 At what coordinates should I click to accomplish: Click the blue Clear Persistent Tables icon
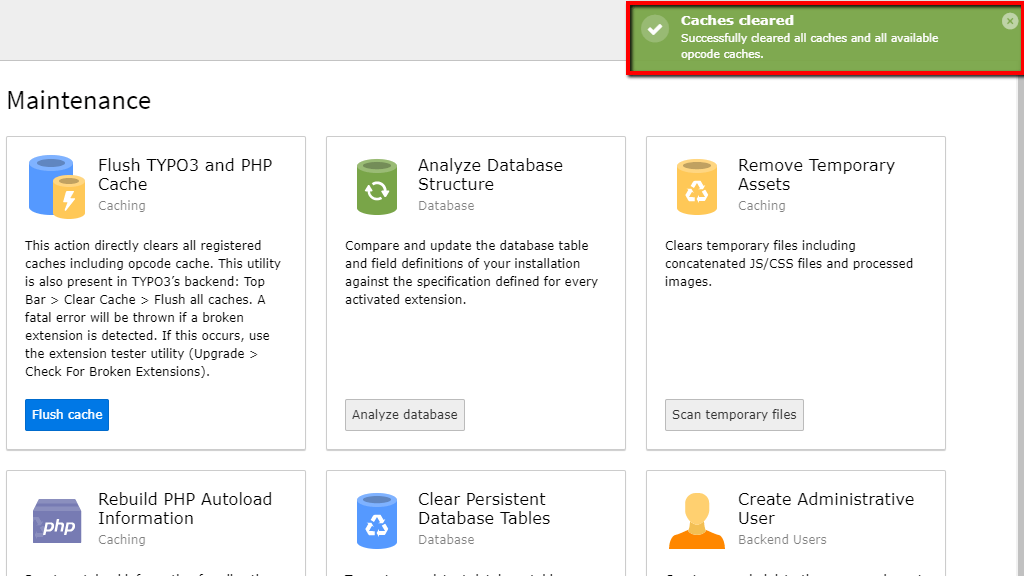(x=377, y=520)
